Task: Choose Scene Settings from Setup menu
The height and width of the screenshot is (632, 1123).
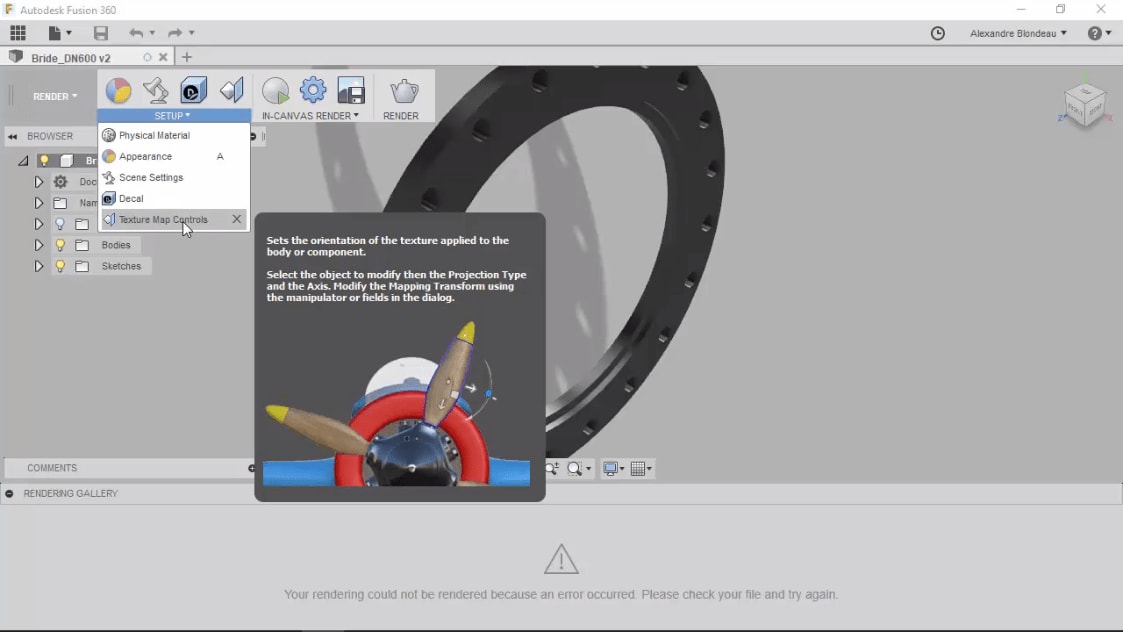Action: [x=174, y=177]
